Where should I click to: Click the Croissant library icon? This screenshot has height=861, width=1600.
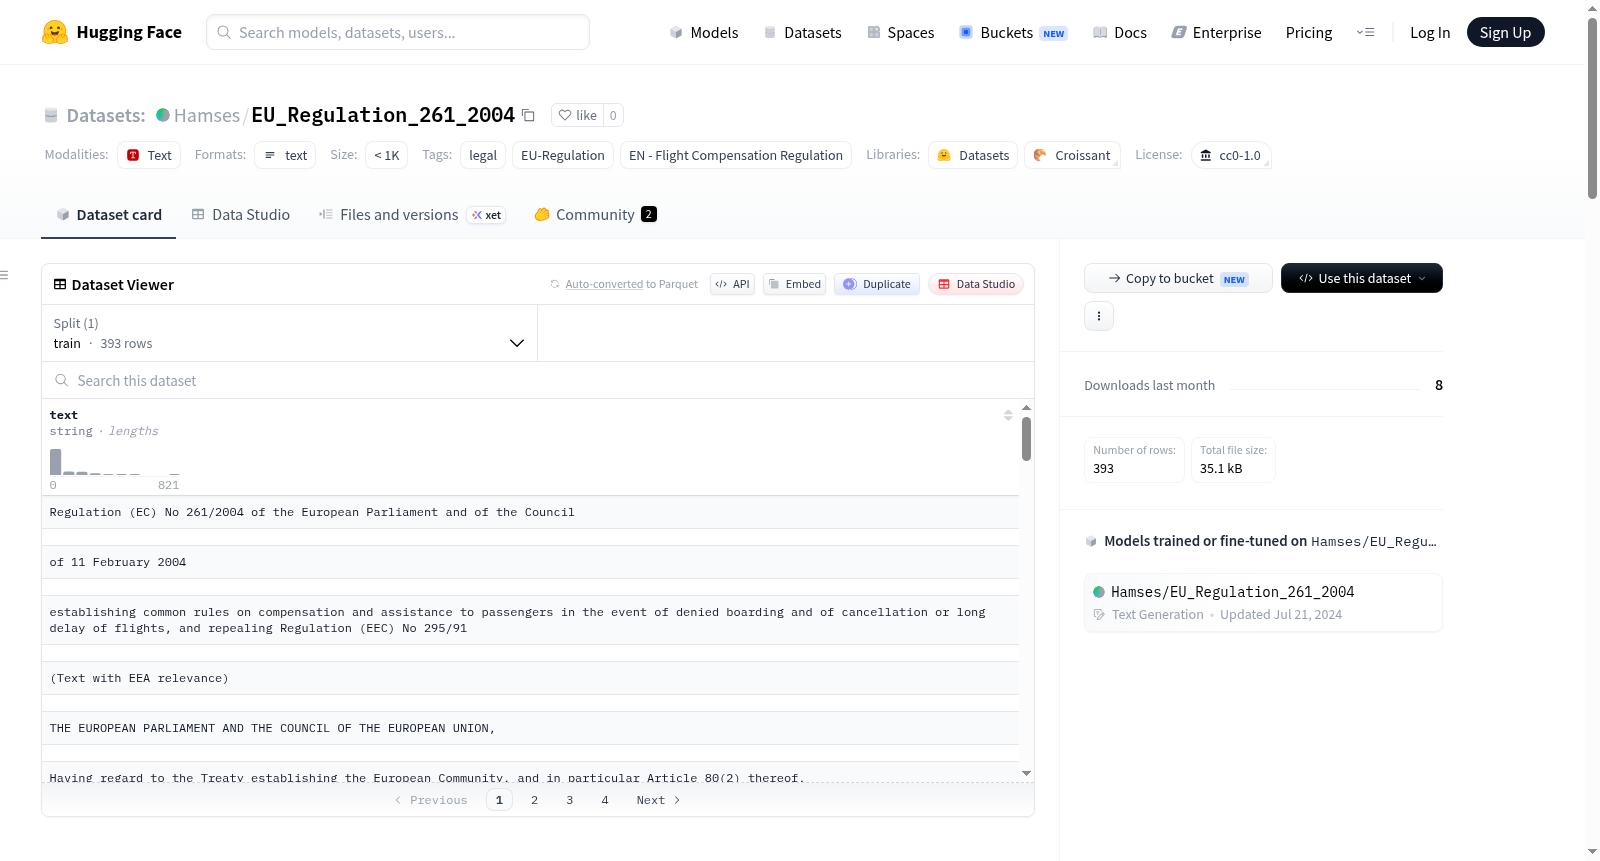tap(1040, 155)
